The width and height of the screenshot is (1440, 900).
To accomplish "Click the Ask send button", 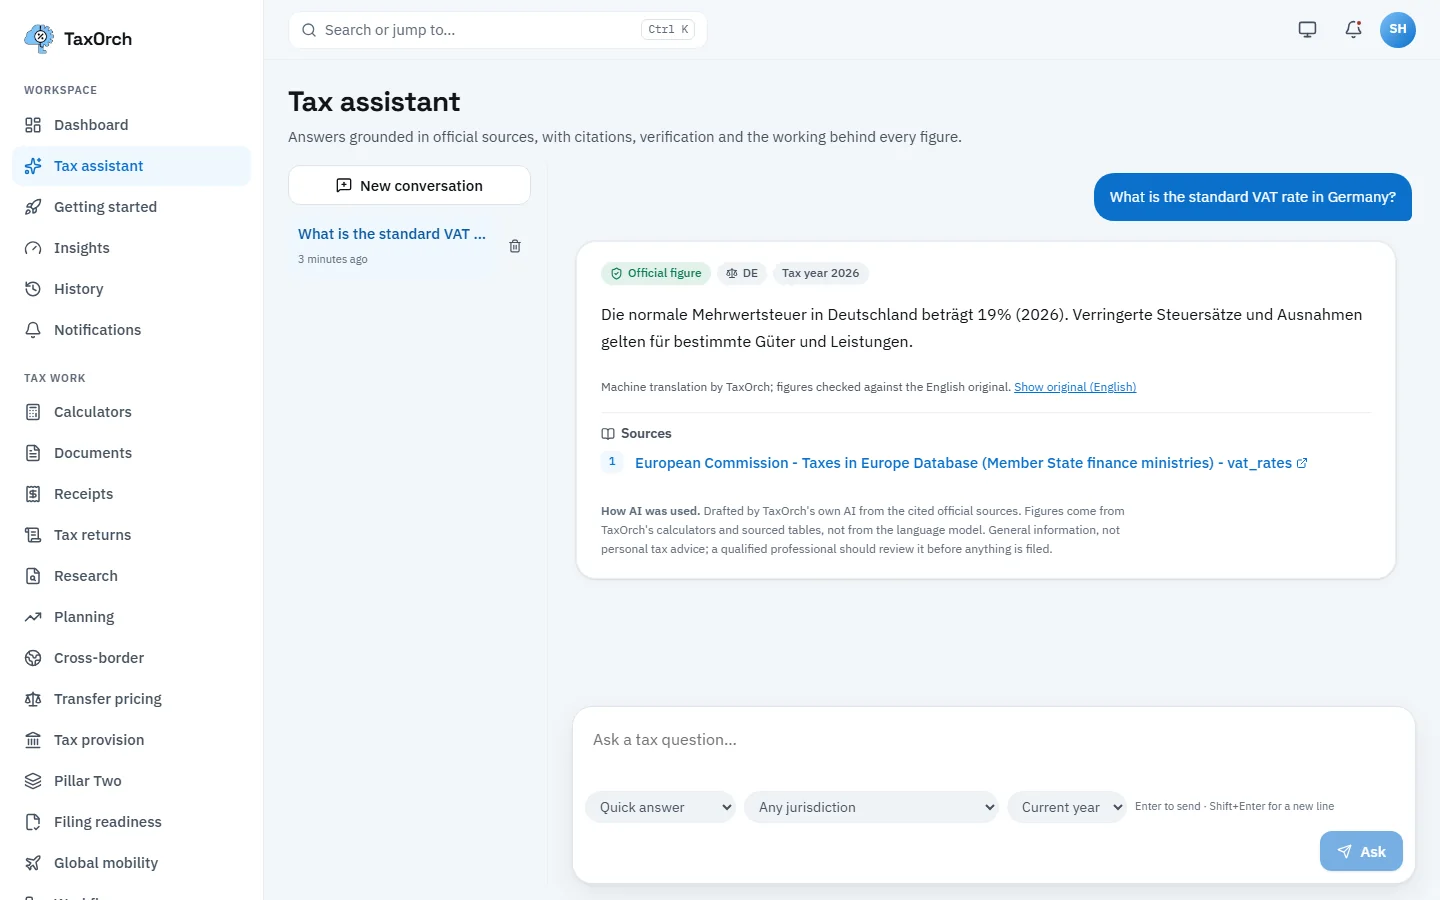I will pos(1361,851).
